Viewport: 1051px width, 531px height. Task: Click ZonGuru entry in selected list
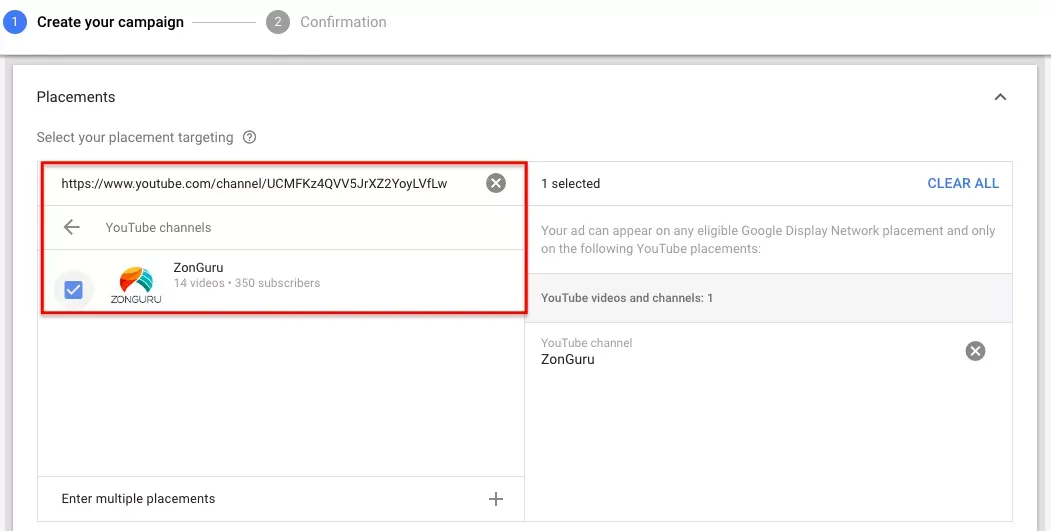click(x=568, y=359)
